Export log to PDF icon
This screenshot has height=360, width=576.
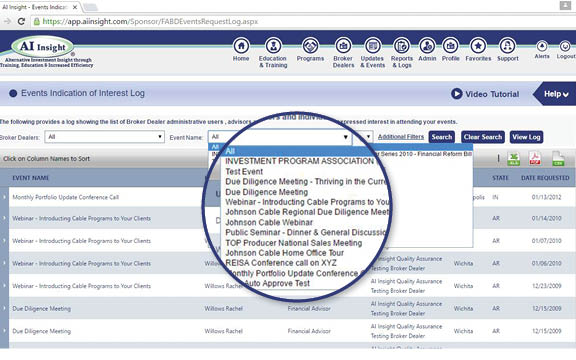535,159
